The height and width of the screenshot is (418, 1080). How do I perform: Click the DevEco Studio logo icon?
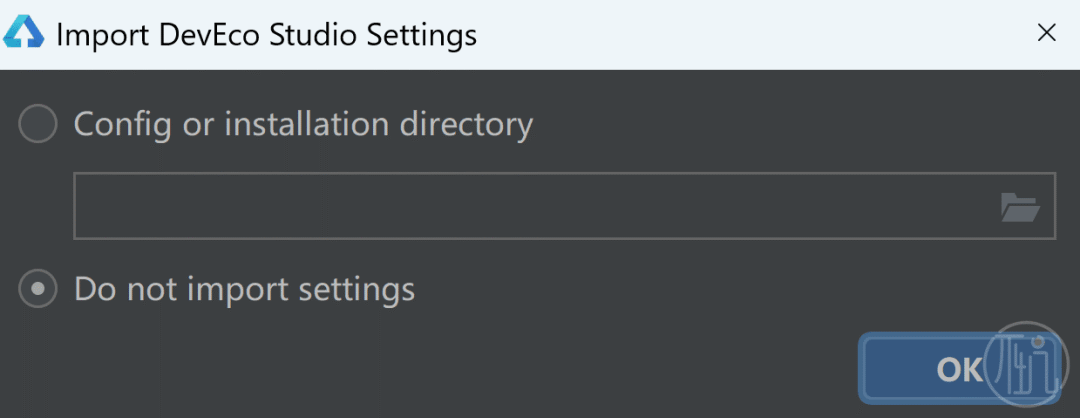23,33
